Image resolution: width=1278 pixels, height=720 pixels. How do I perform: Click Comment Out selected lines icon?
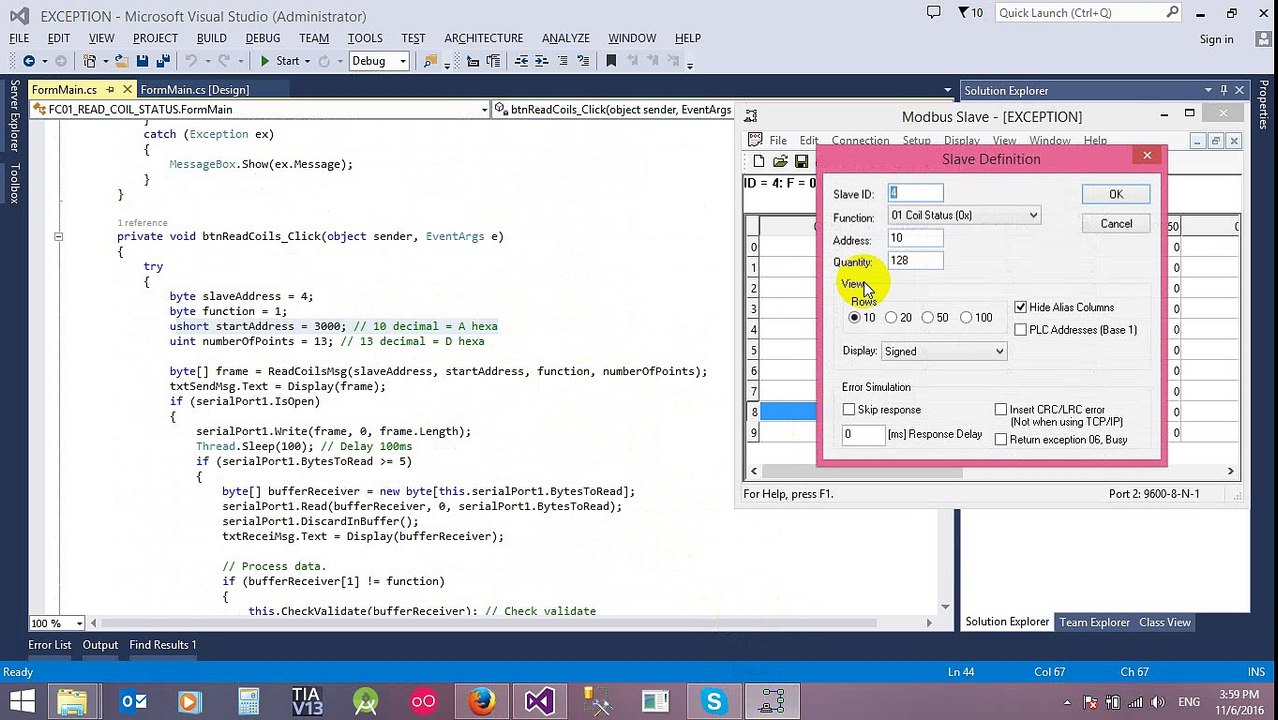coord(563,61)
